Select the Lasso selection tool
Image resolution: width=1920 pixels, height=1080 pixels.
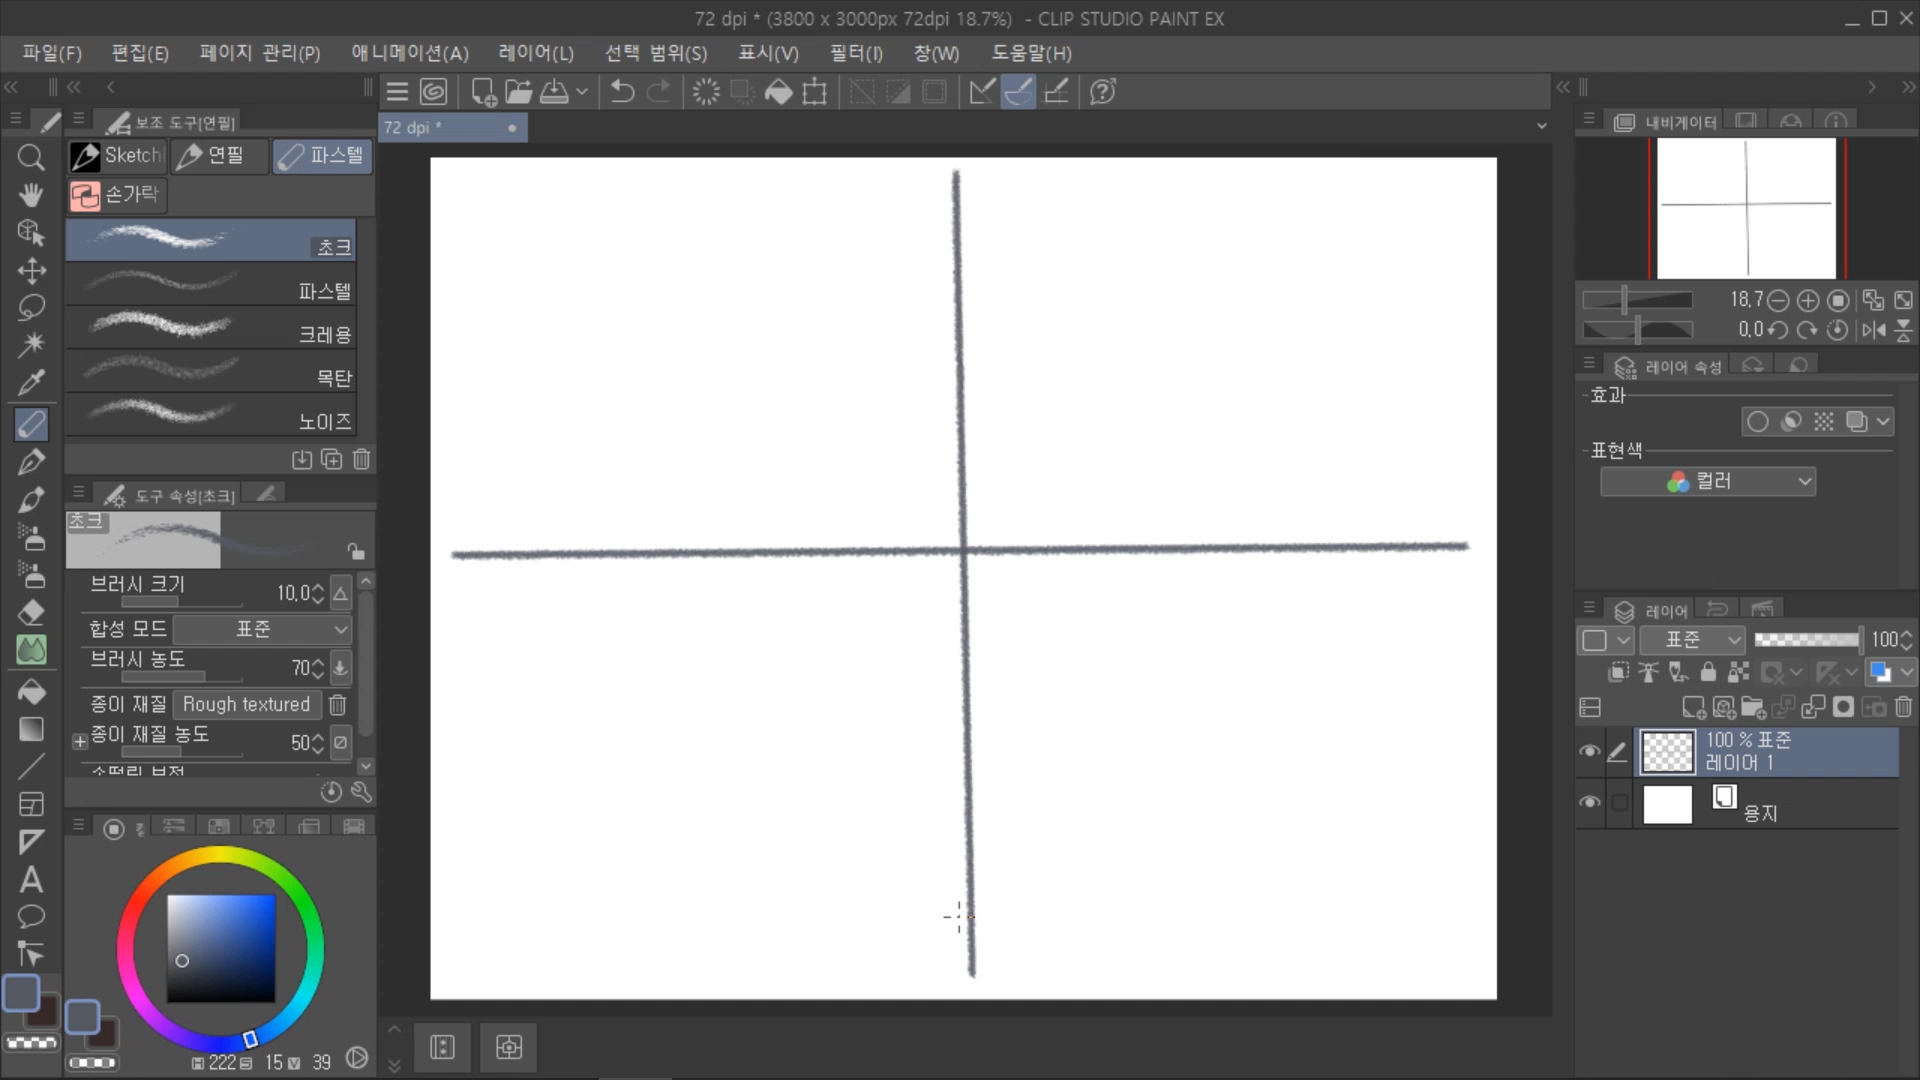coord(31,308)
